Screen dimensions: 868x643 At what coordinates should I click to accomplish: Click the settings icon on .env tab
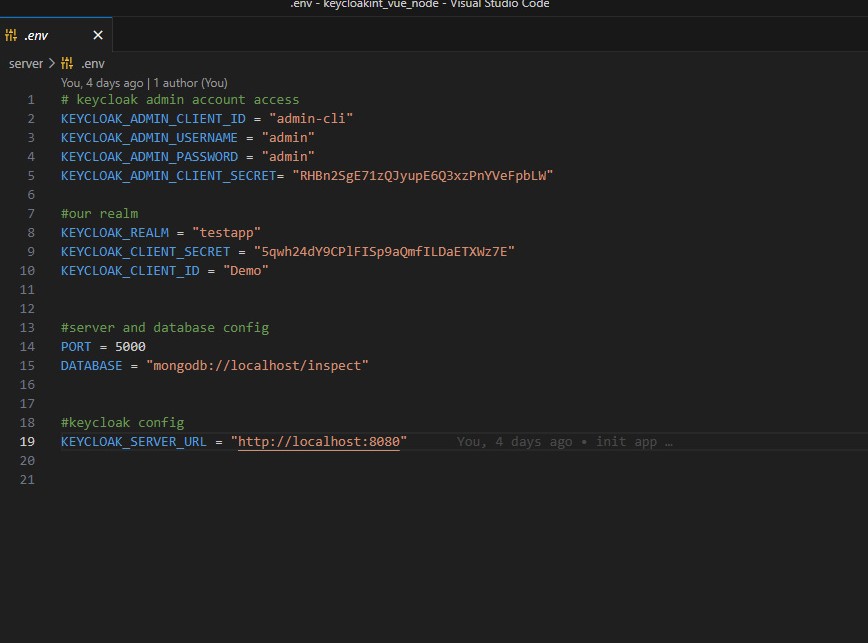[x=11, y=35]
